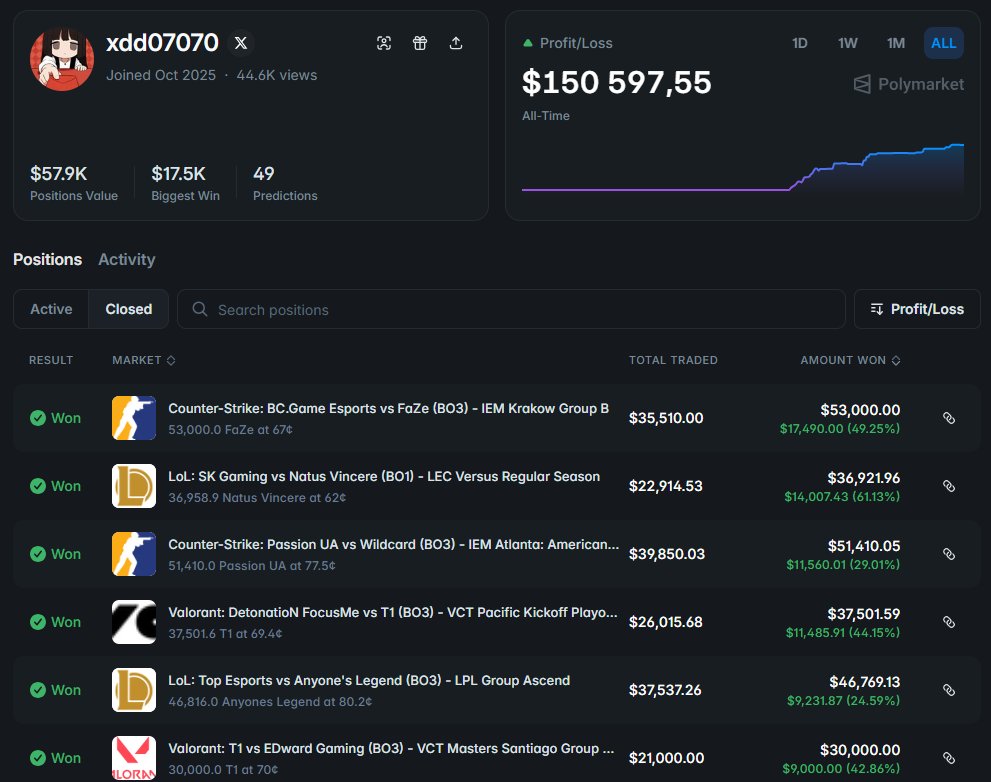Copy link for DetonatioN FocusMe vs T1 row
The width and height of the screenshot is (991, 782).
coord(949,622)
